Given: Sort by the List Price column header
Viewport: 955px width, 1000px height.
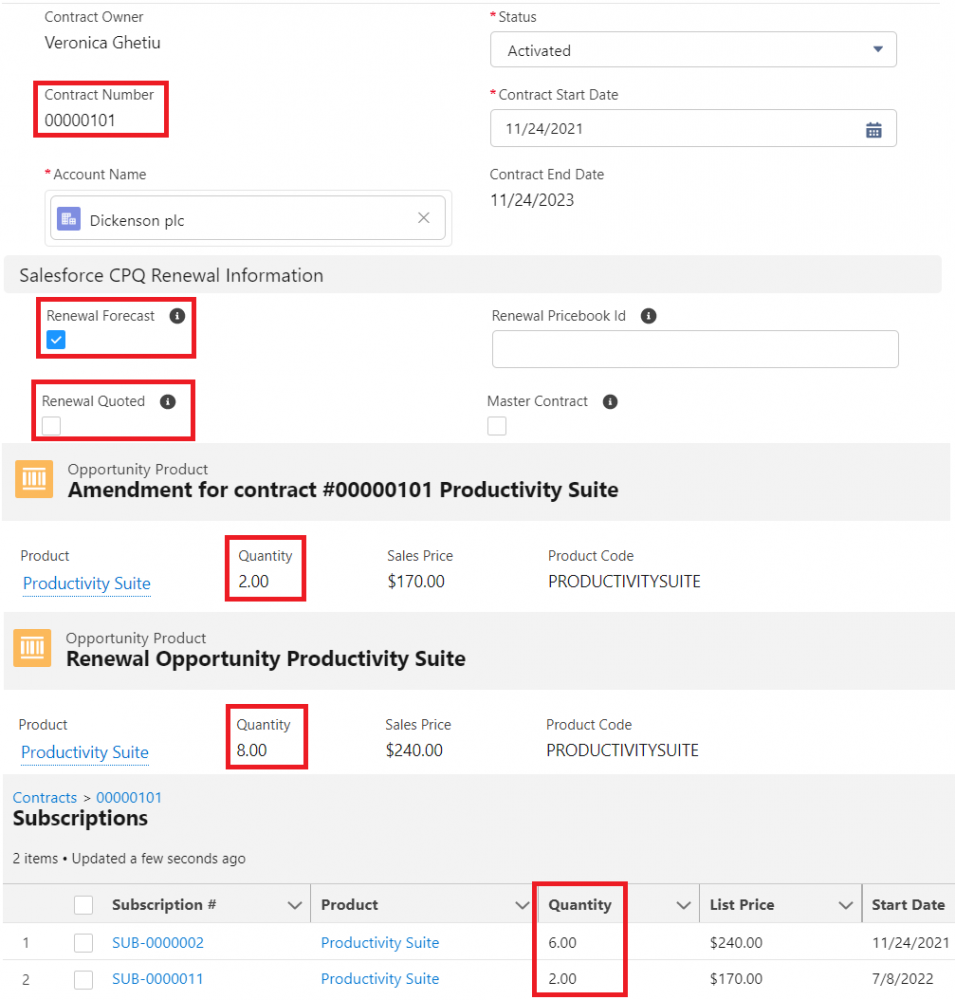Looking at the screenshot, I should [x=742, y=905].
